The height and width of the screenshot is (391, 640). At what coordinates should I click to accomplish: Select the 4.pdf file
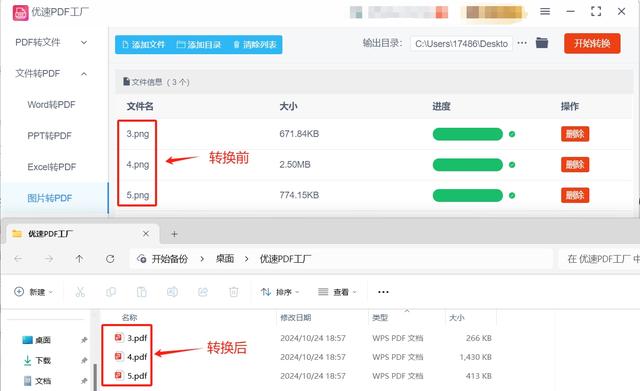131,357
